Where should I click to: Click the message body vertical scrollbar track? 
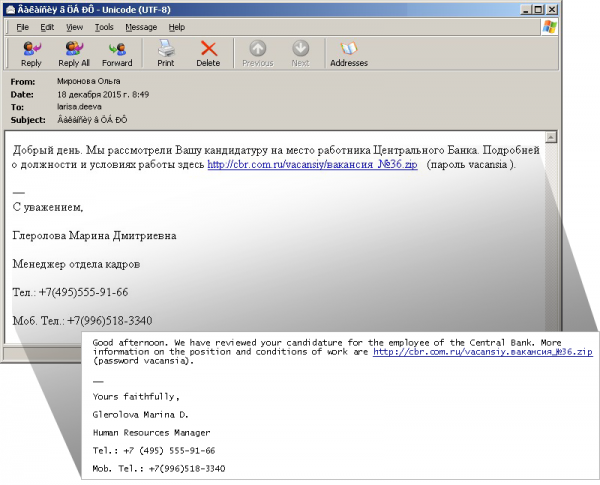click(x=551, y=237)
